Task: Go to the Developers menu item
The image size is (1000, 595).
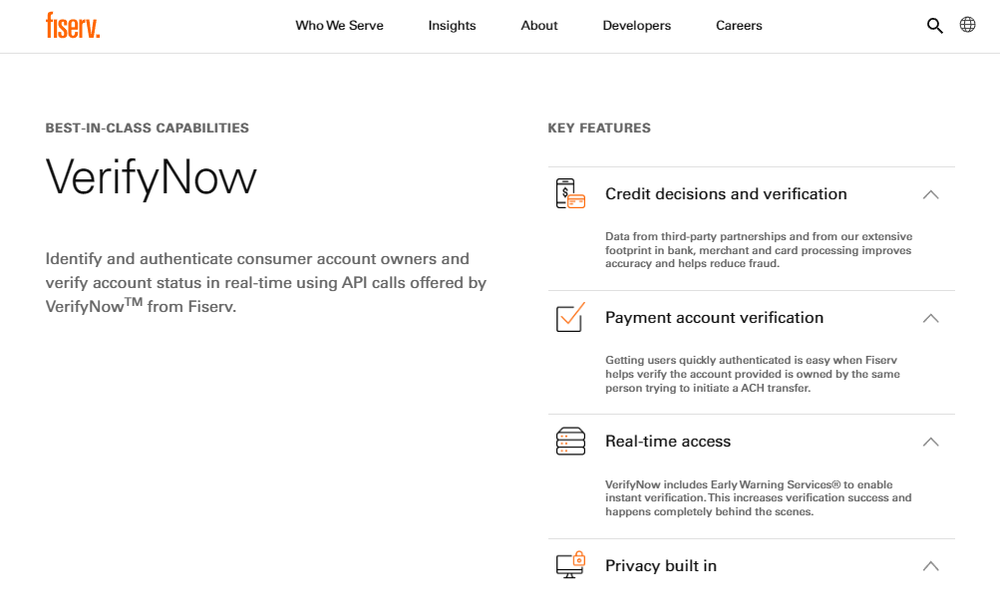Action: [x=636, y=26]
